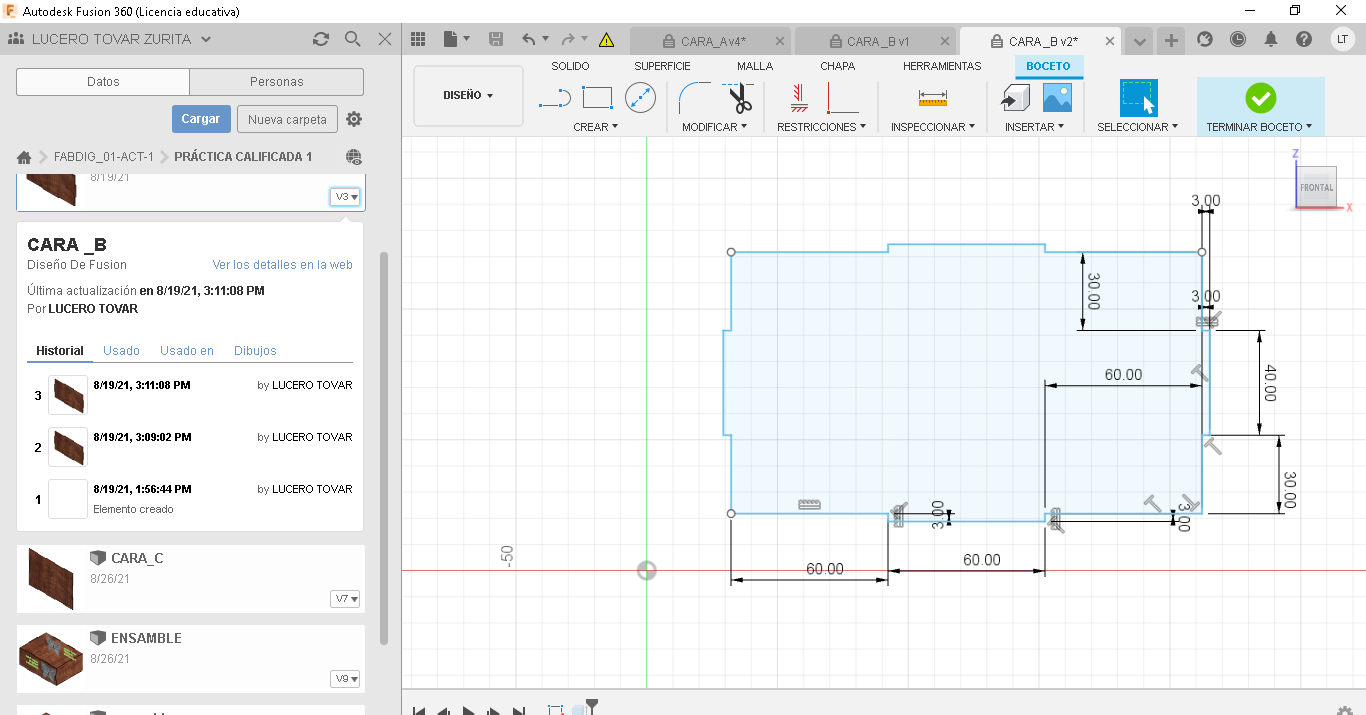Expand the TERMINAR BOCETO menu
This screenshot has width=1366, height=715.
[x=1260, y=127]
